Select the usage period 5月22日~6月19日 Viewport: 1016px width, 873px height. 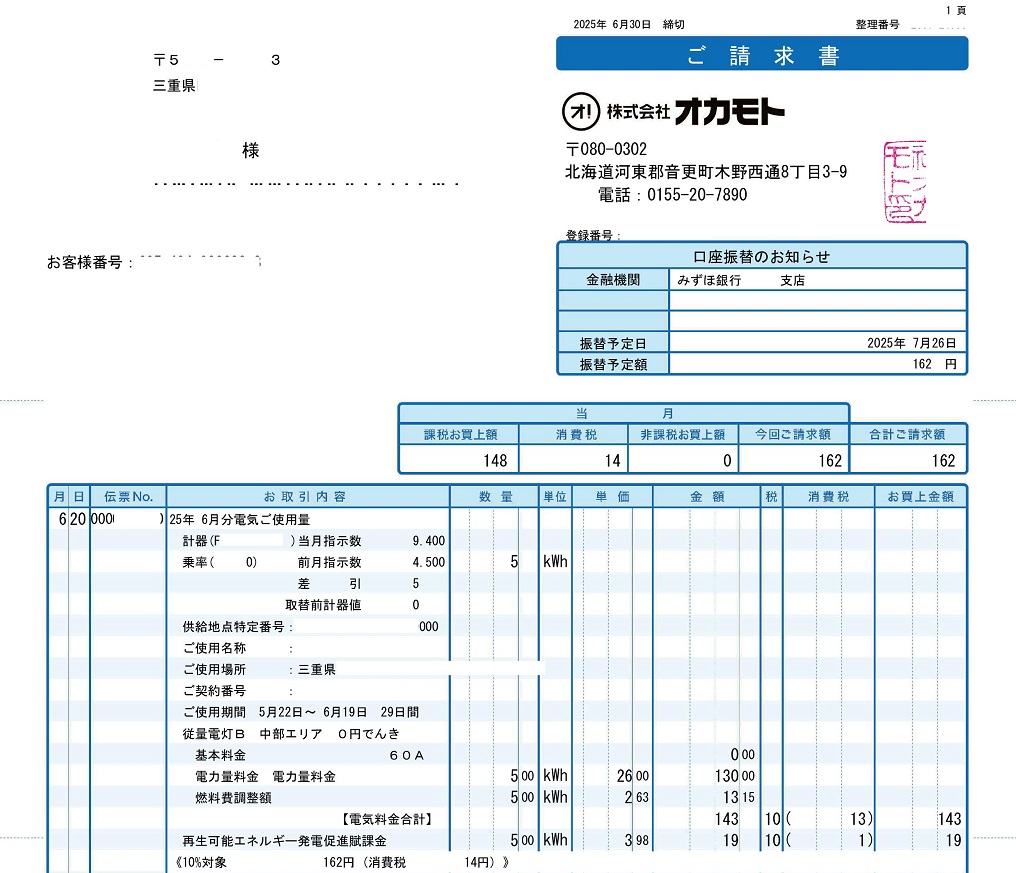pyautogui.click(x=313, y=712)
